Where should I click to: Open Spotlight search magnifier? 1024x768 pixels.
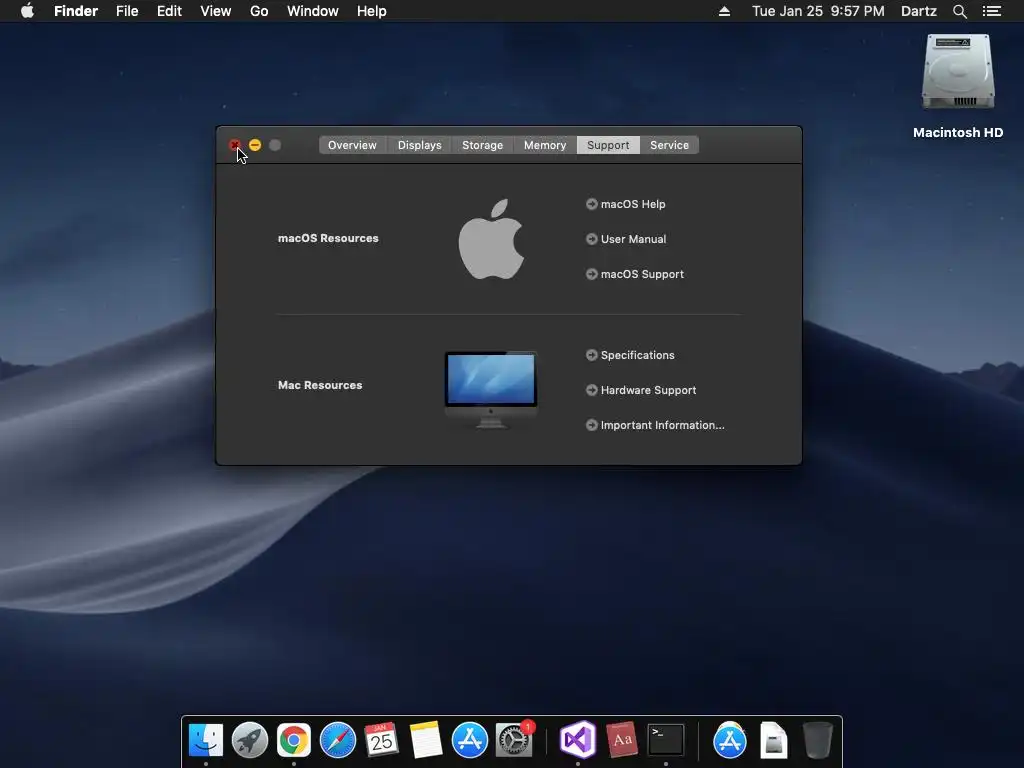(959, 11)
